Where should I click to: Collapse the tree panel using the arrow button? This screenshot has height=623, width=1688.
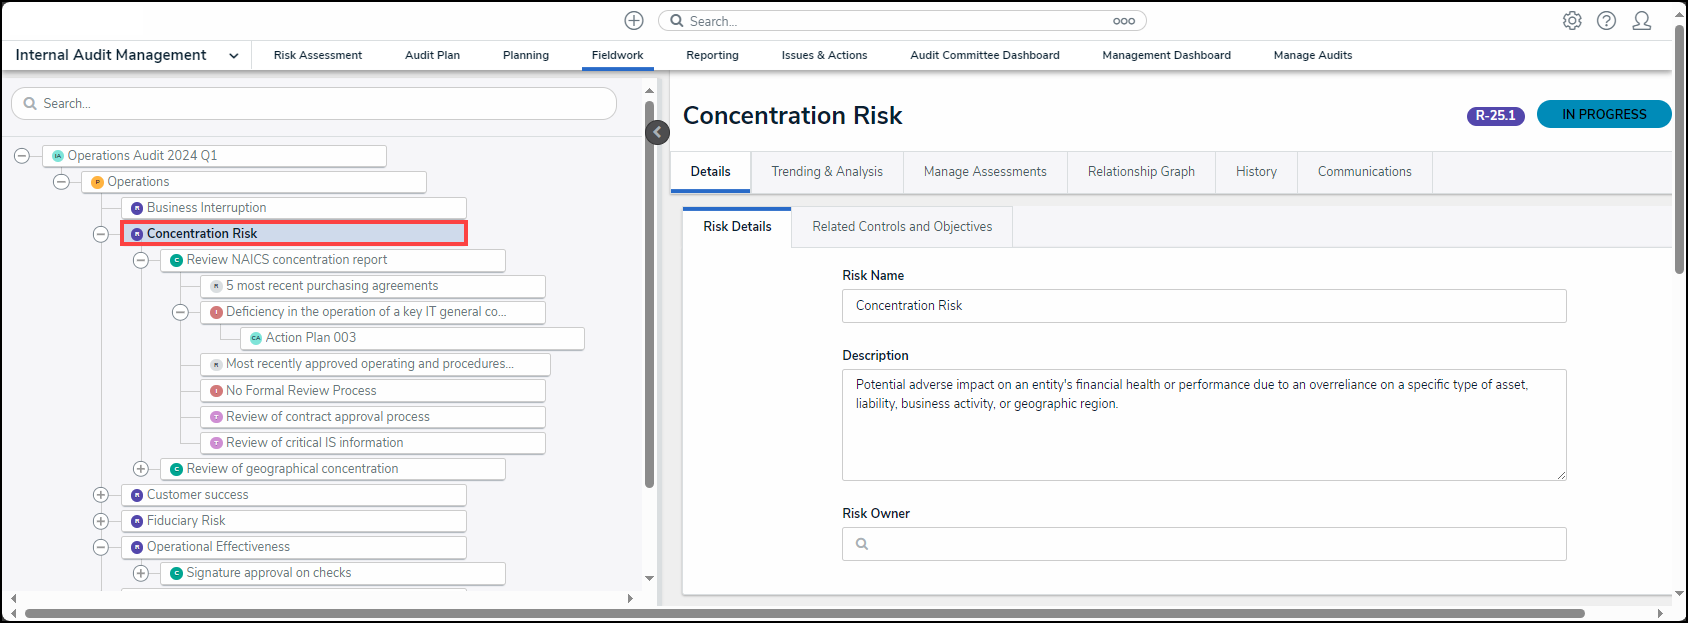[x=657, y=132]
